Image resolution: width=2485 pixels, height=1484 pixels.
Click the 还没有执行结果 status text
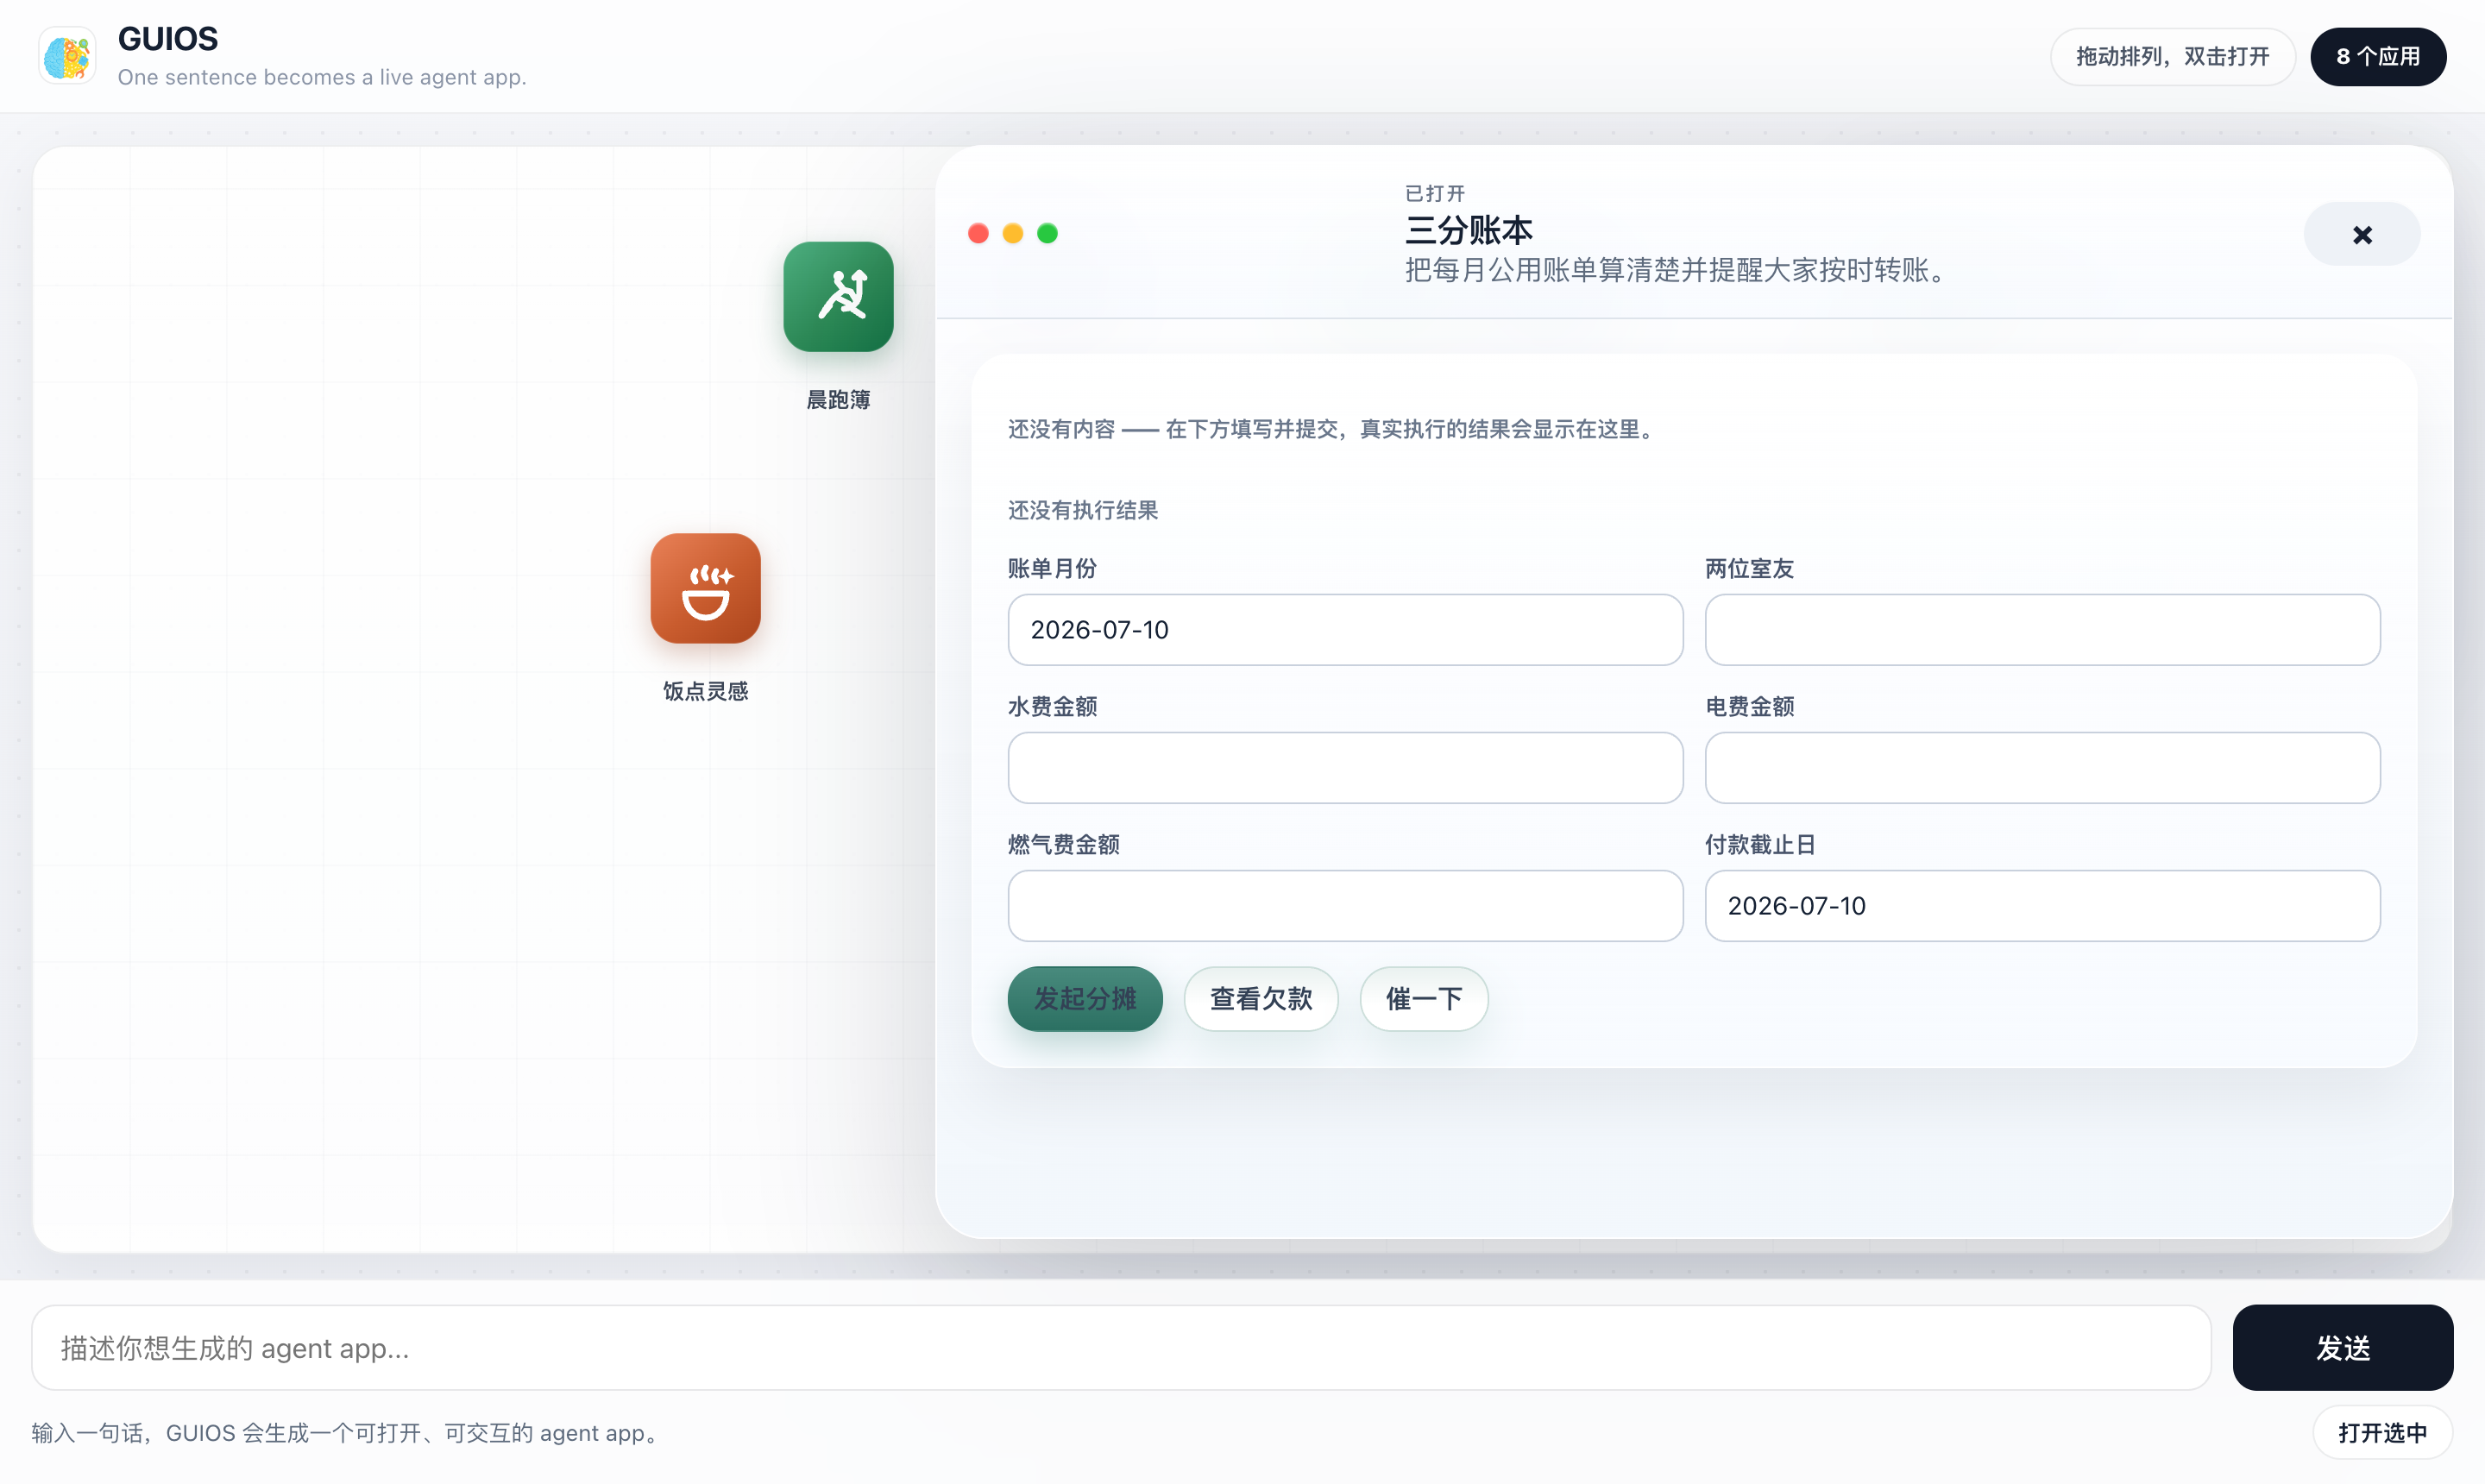tap(1083, 510)
